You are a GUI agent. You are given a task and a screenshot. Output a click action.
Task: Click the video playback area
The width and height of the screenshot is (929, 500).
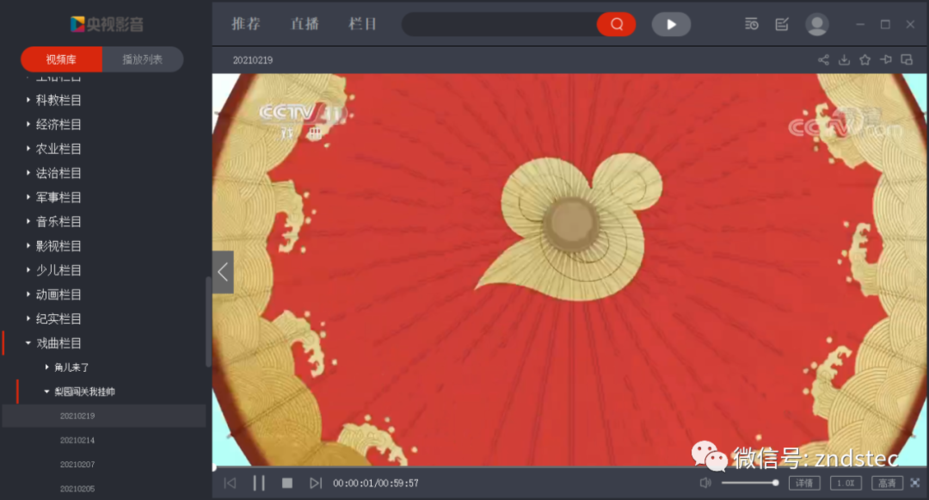pyautogui.click(x=570, y=270)
